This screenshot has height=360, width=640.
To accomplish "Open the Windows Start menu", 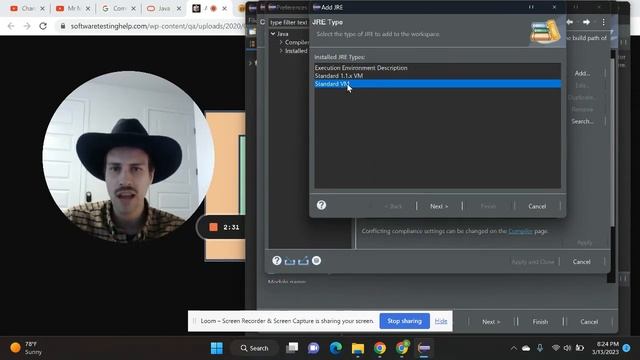I will [217, 348].
